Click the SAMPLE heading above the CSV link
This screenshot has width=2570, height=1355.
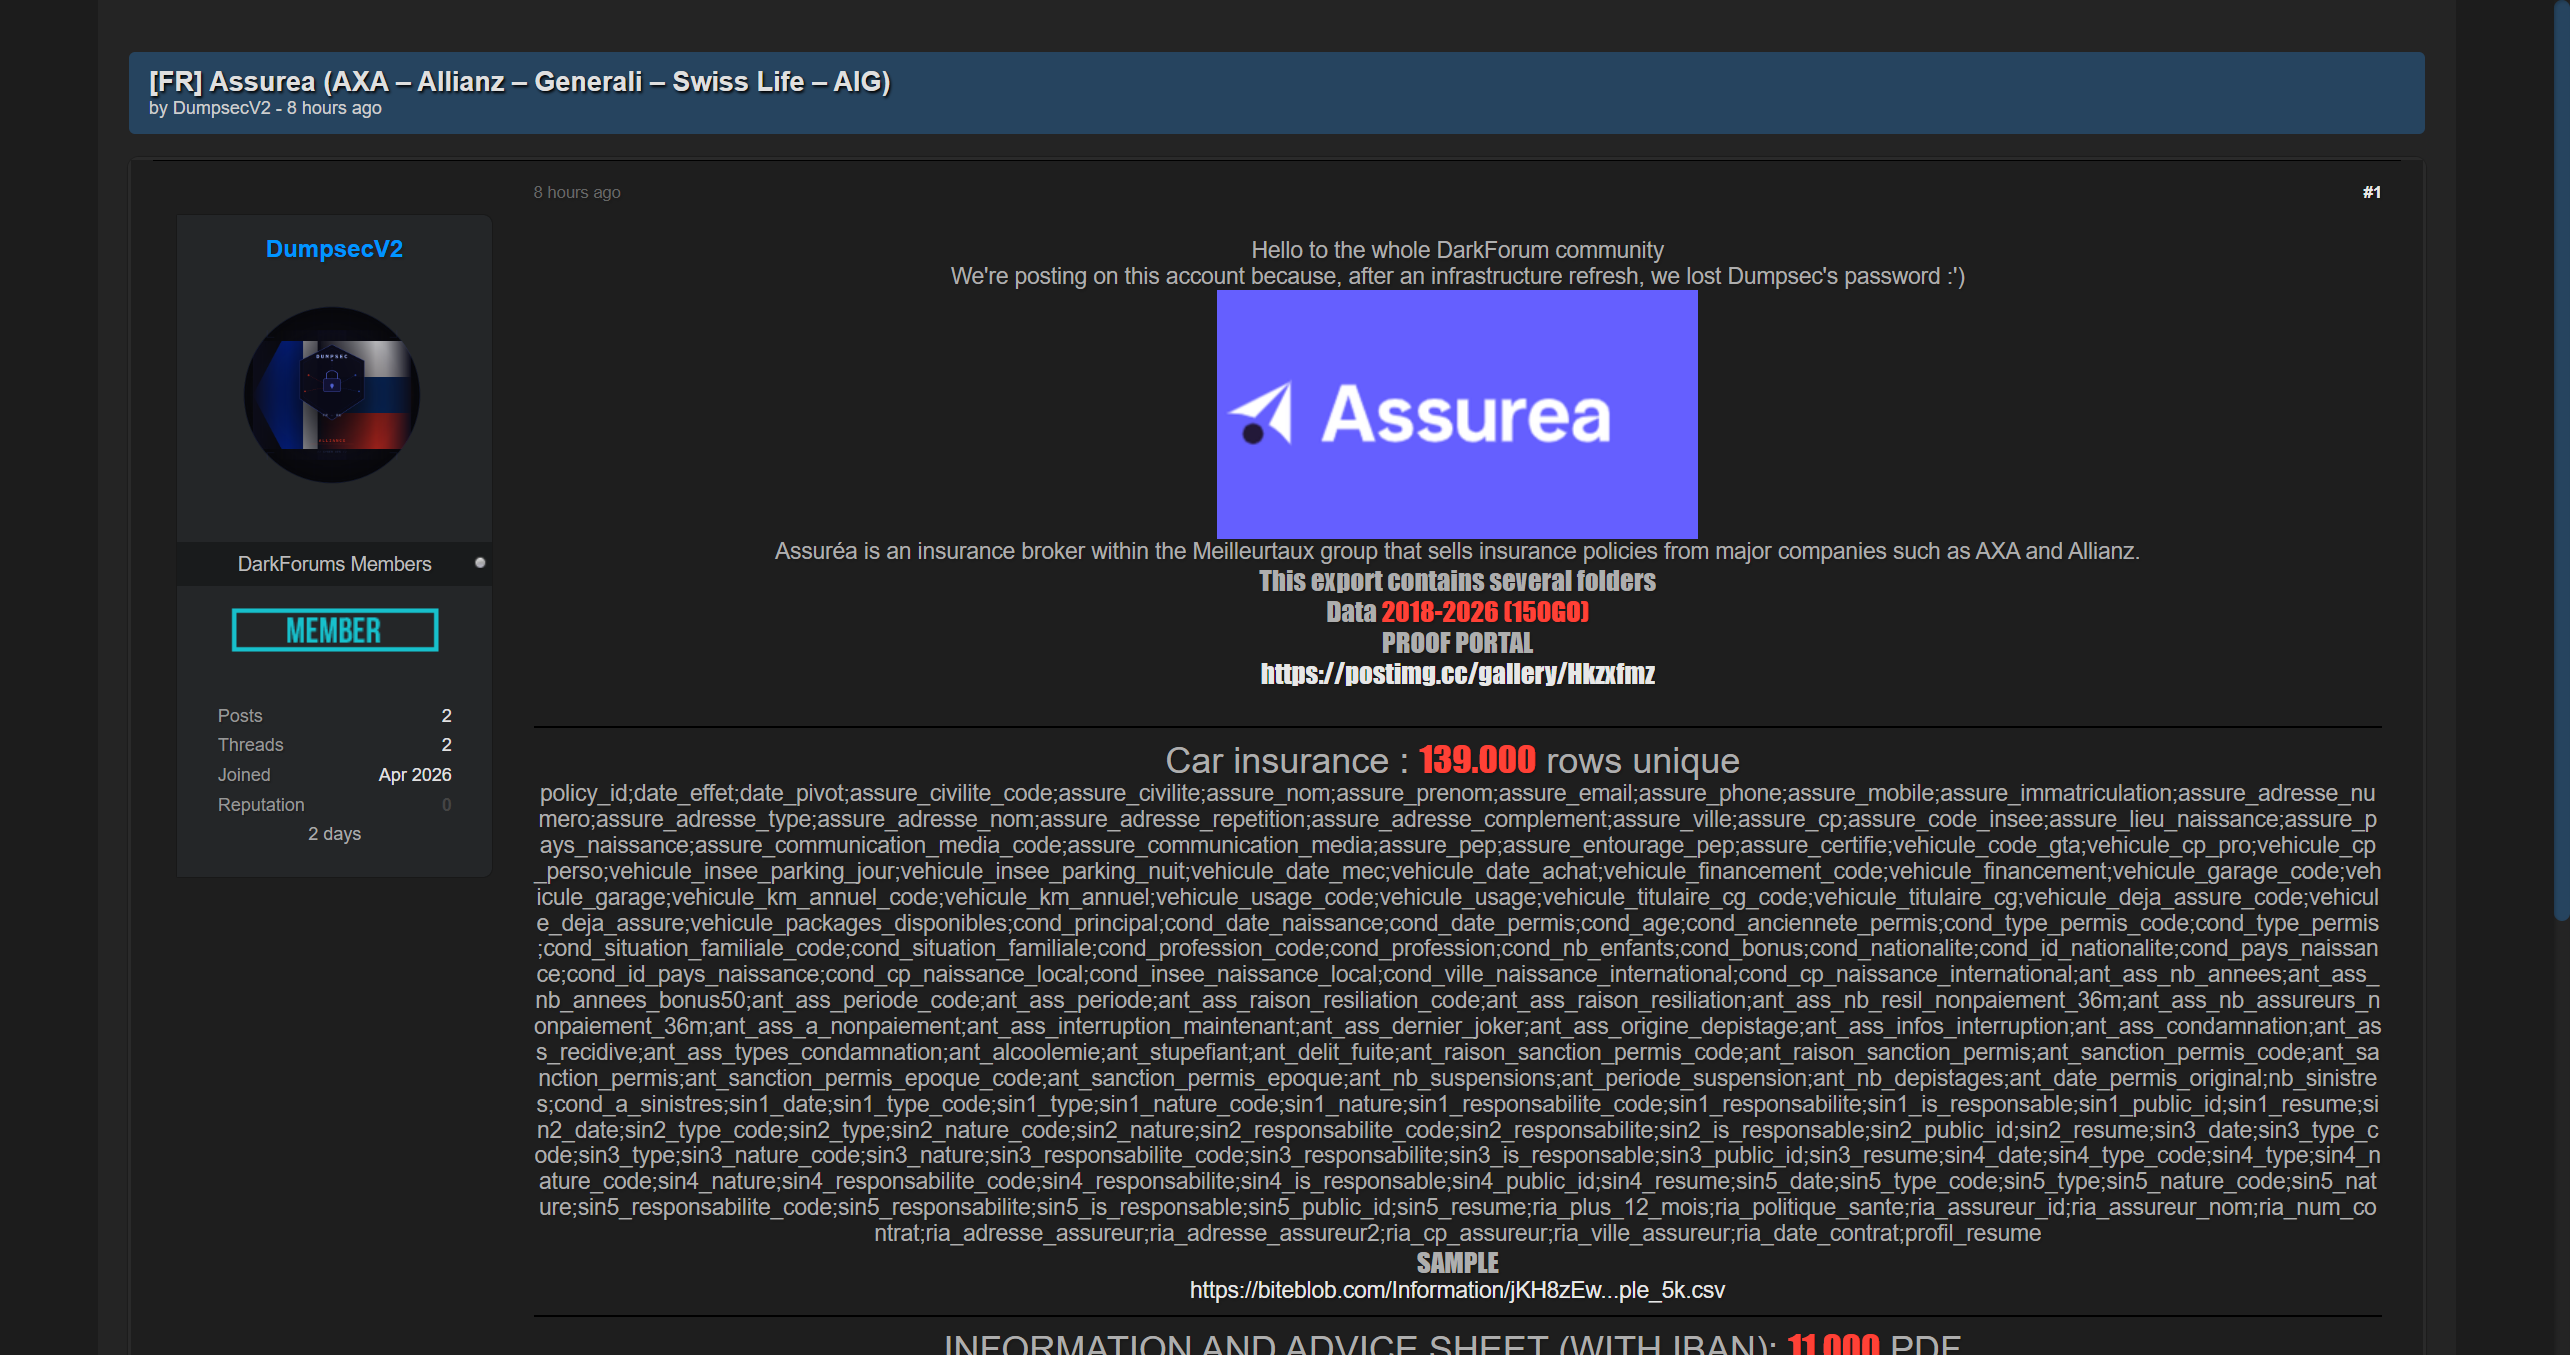(1456, 1263)
